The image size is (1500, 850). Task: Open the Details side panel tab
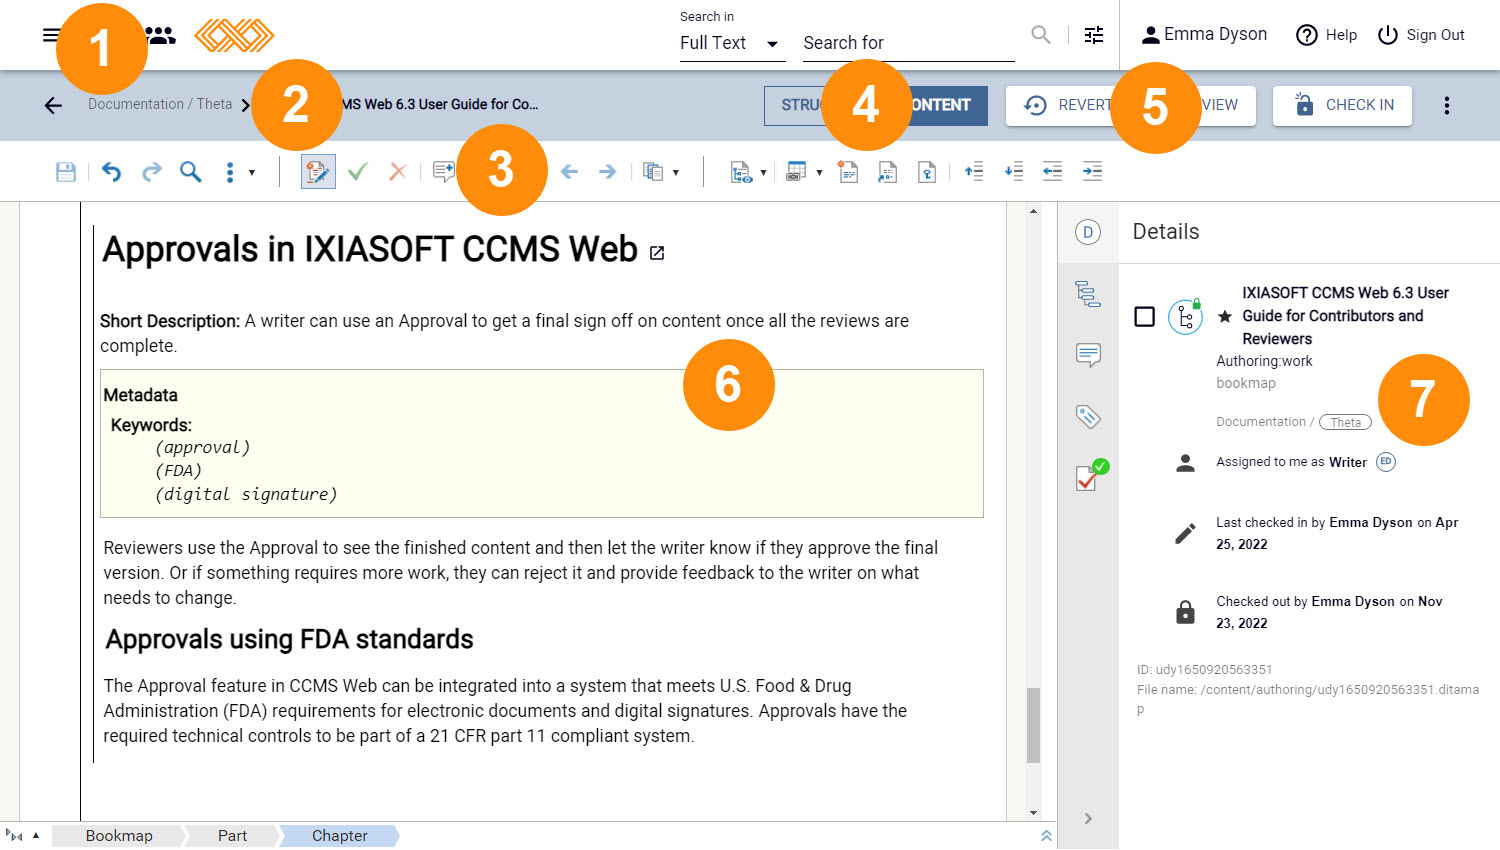point(1088,232)
